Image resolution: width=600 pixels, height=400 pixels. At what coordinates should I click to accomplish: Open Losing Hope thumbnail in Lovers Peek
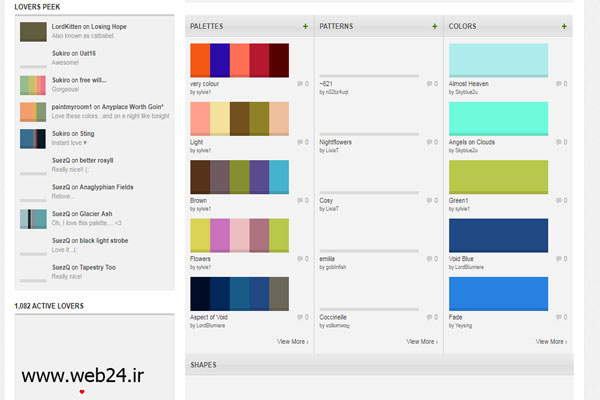click(x=33, y=32)
